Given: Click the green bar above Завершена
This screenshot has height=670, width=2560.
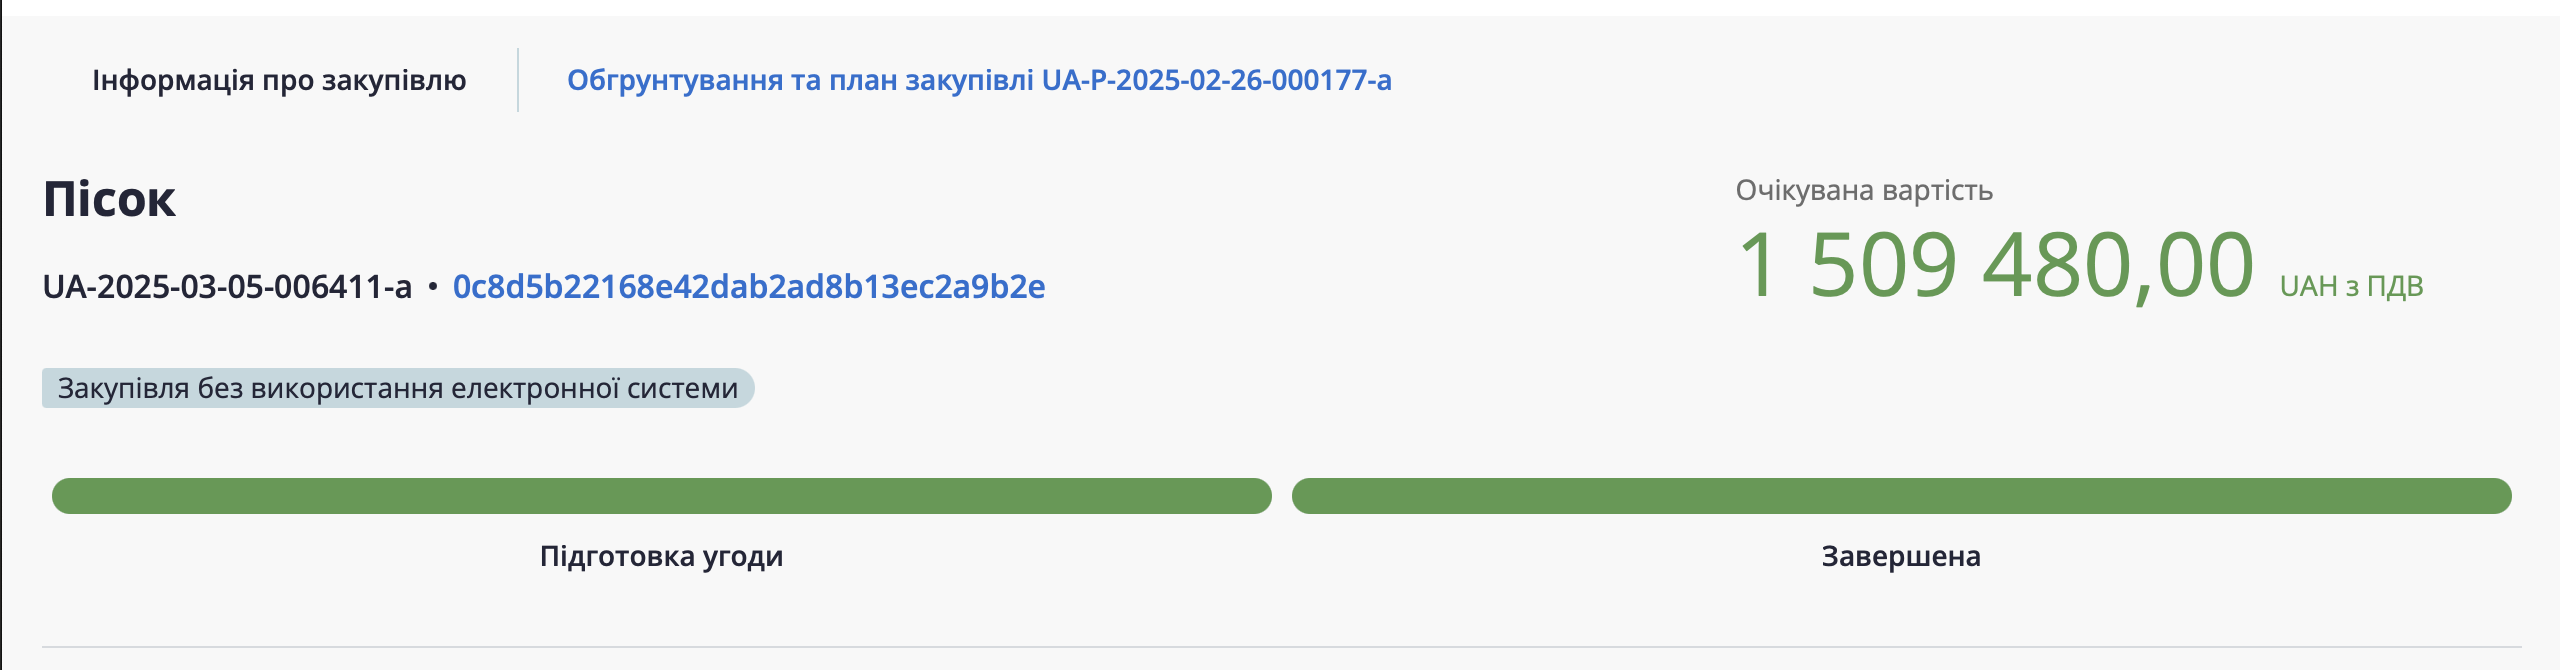Looking at the screenshot, I should click(1901, 496).
